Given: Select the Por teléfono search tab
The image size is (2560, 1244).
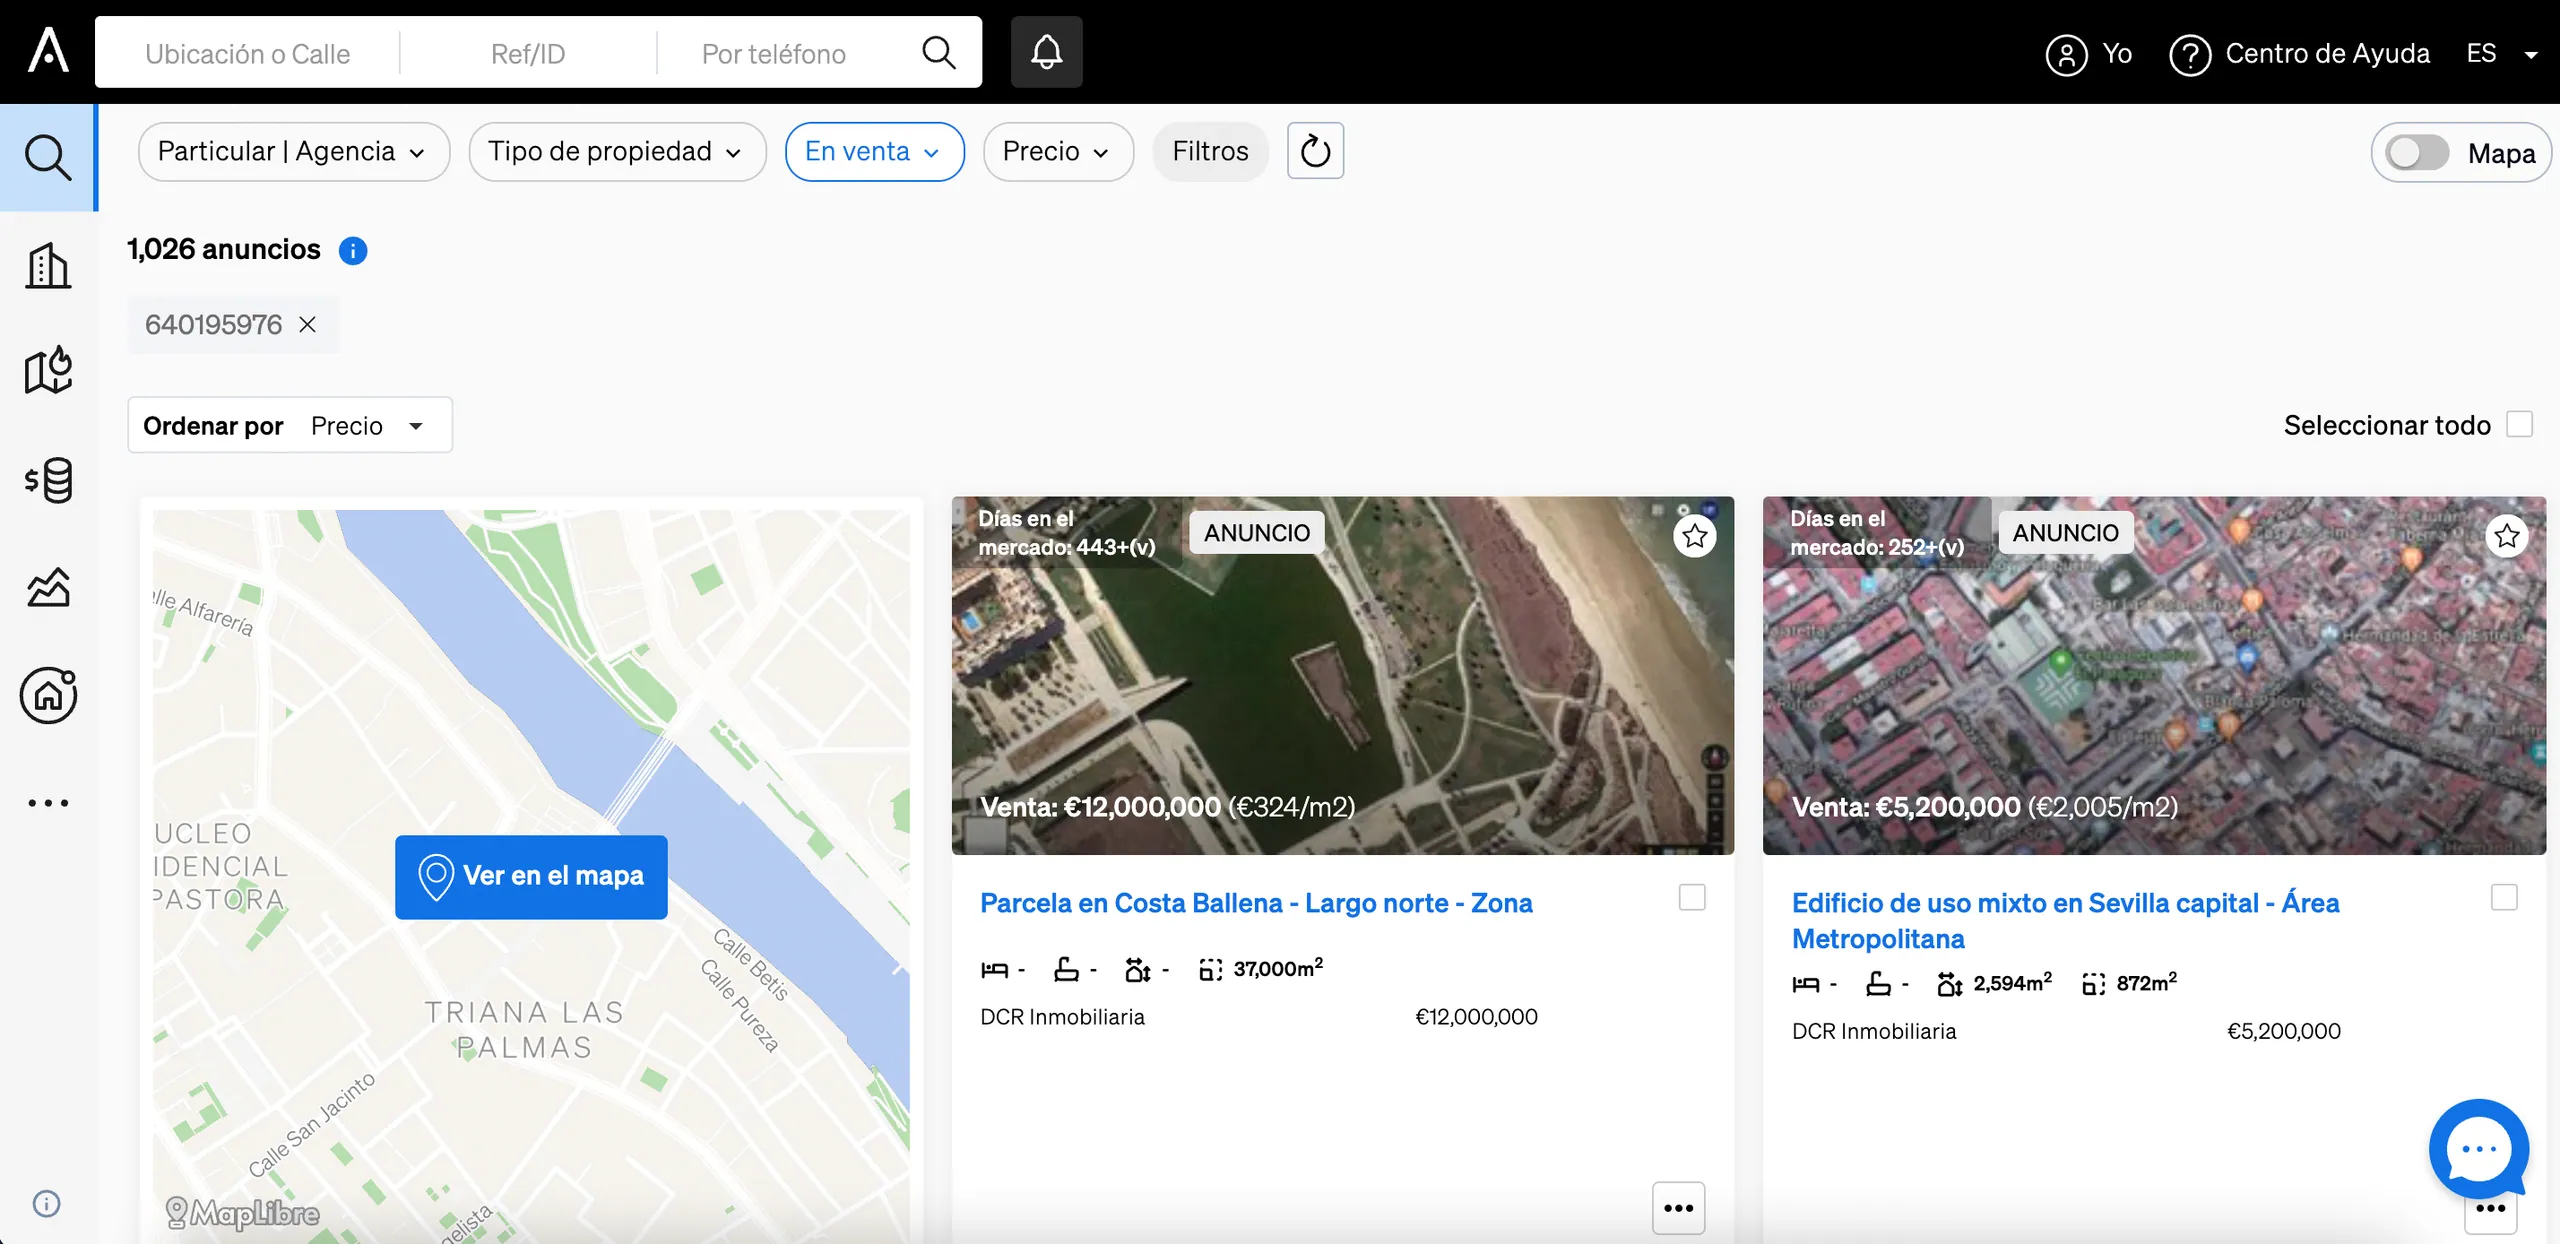Looking at the screenshot, I should (774, 53).
